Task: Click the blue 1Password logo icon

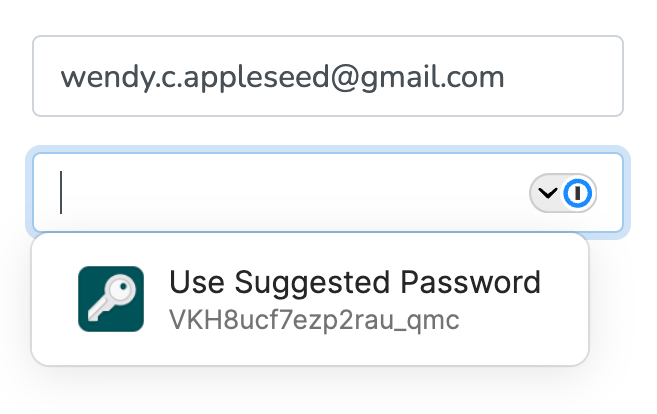Action: click(579, 193)
